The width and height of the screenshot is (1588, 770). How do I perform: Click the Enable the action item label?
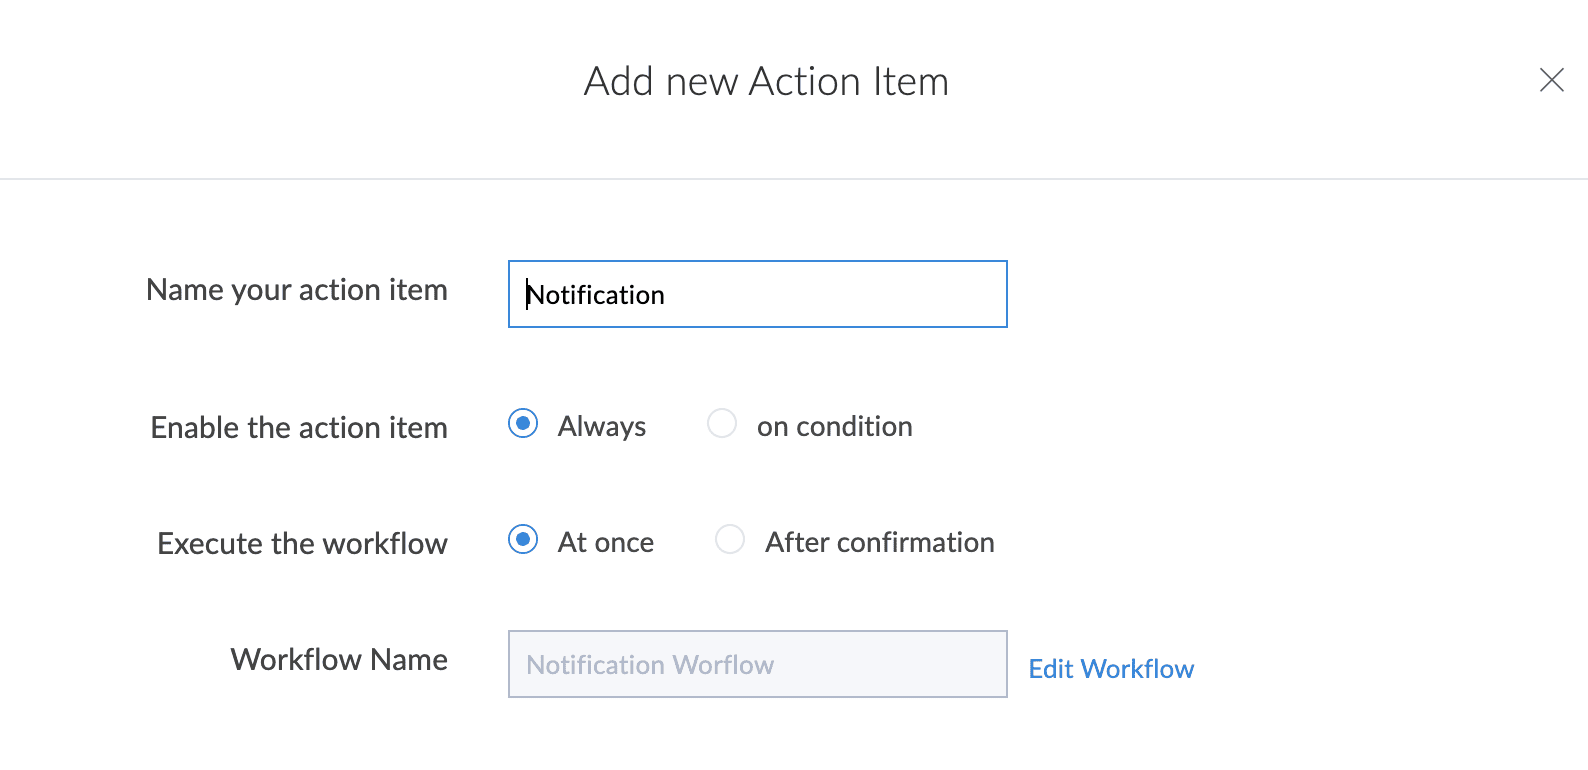pyautogui.click(x=299, y=428)
